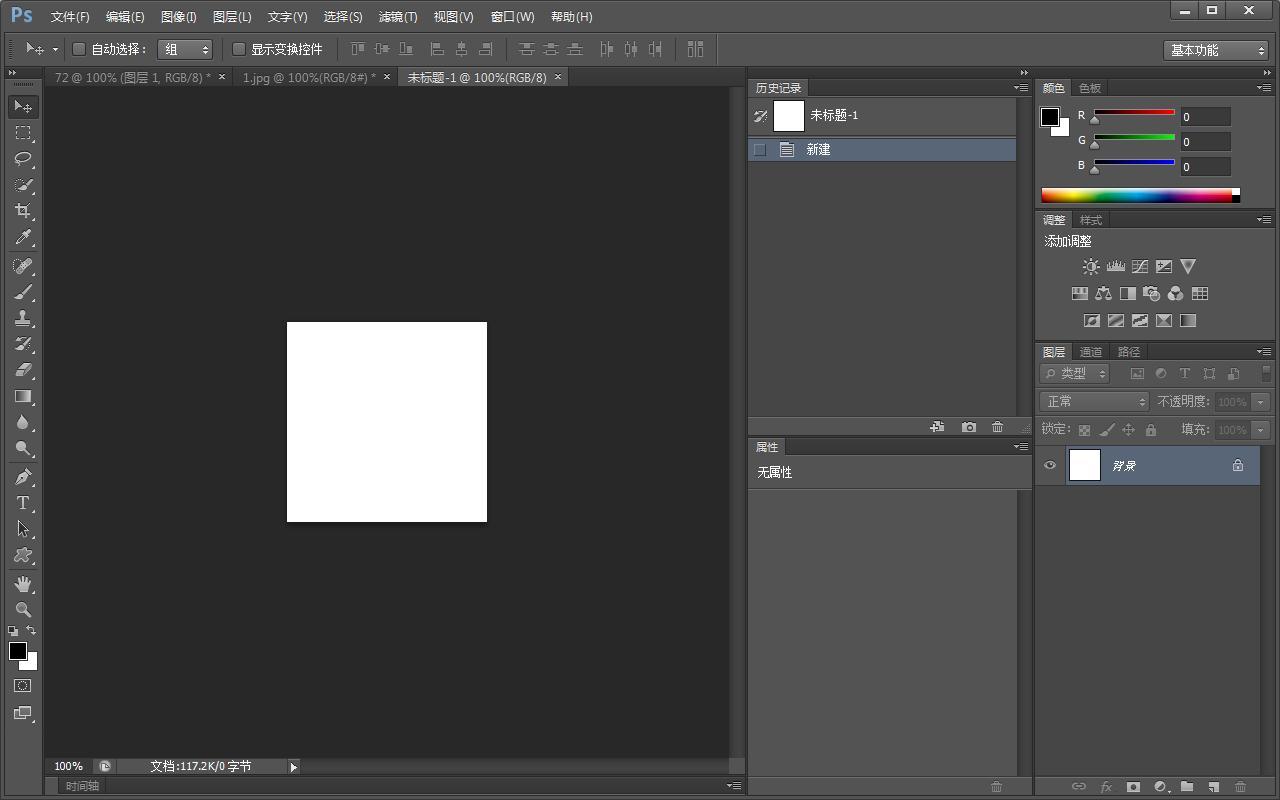Pick the Lasso tool
This screenshot has width=1280, height=800.
click(23, 159)
